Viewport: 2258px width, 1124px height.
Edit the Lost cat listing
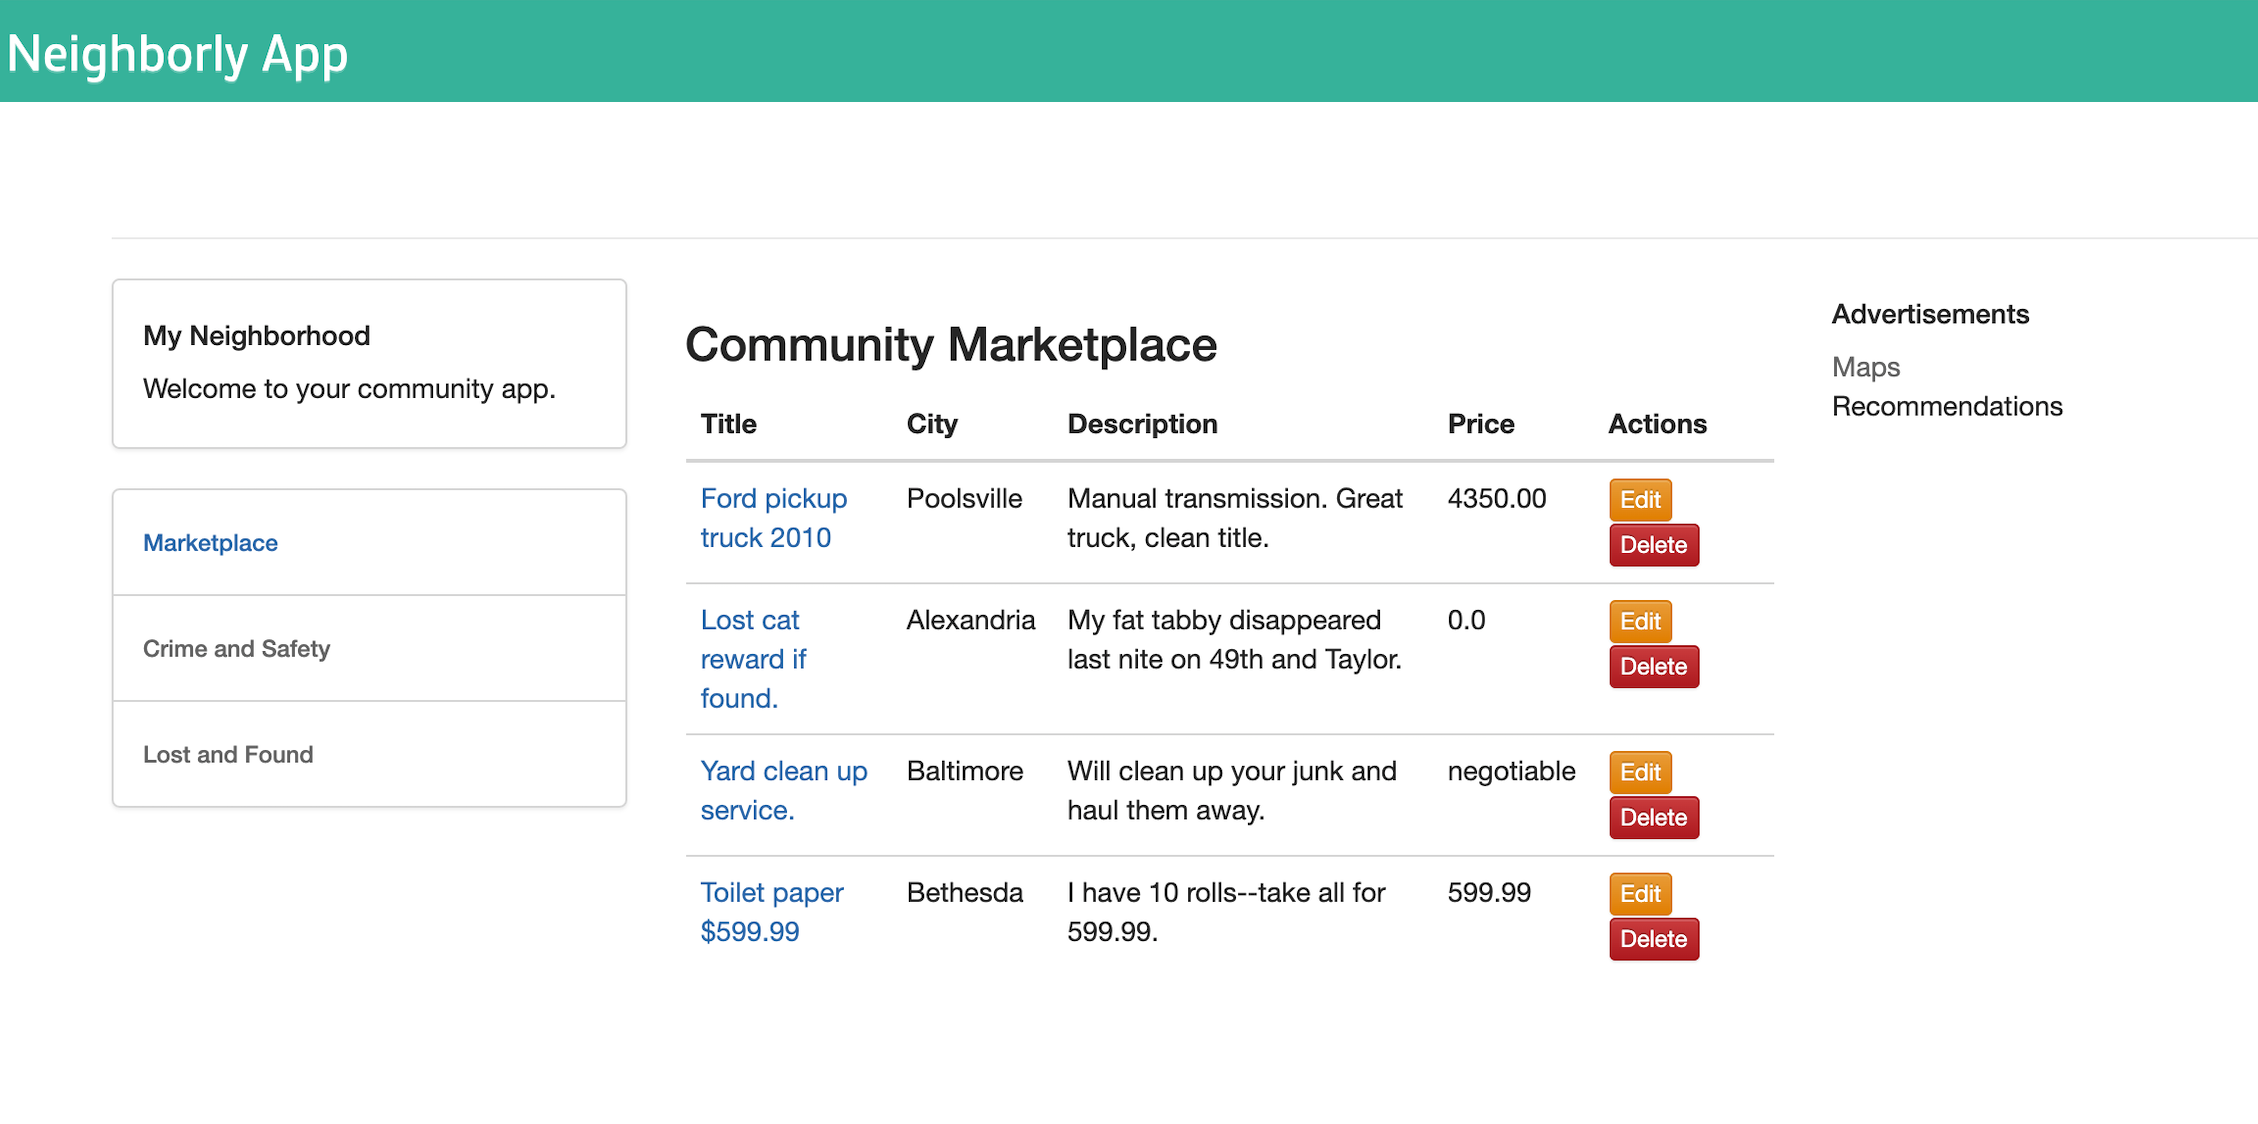(x=1639, y=621)
